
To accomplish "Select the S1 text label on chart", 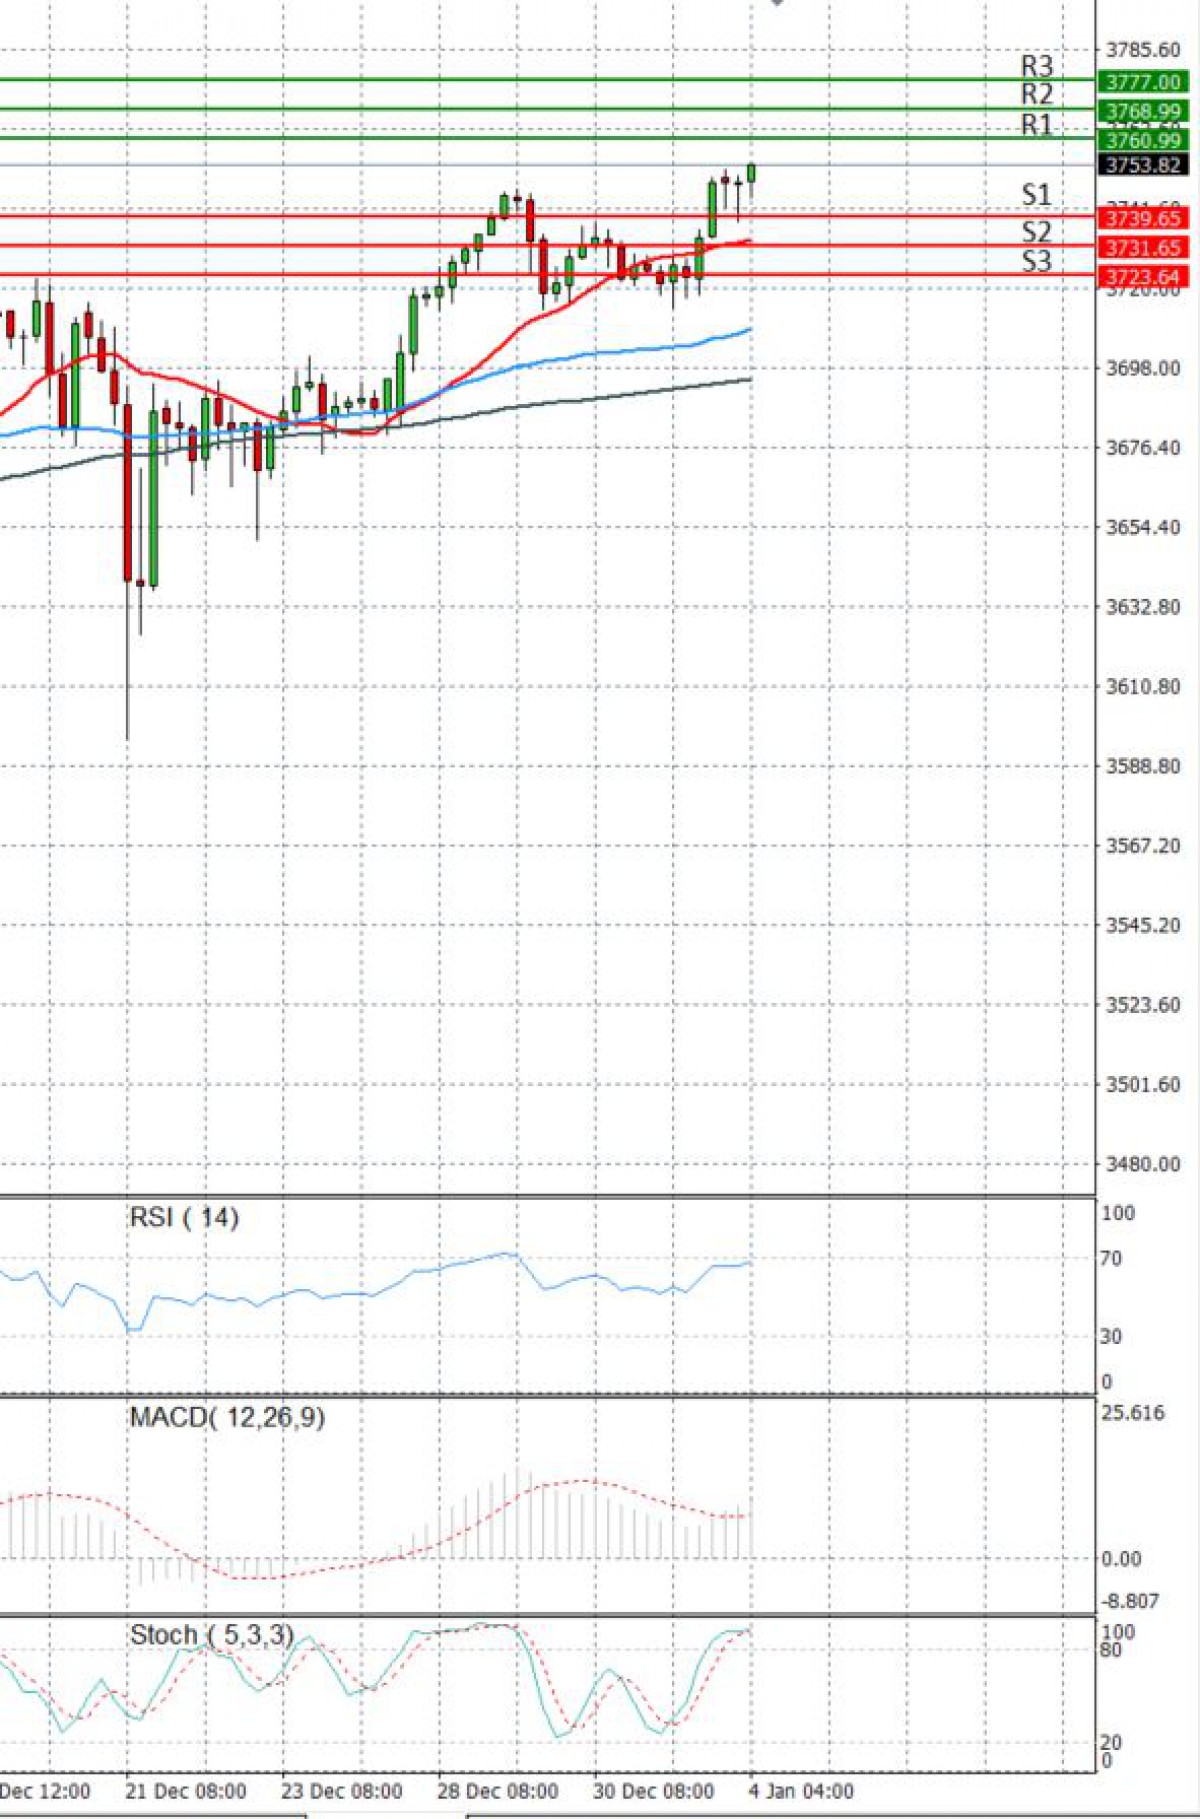I will coord(1036,194).
